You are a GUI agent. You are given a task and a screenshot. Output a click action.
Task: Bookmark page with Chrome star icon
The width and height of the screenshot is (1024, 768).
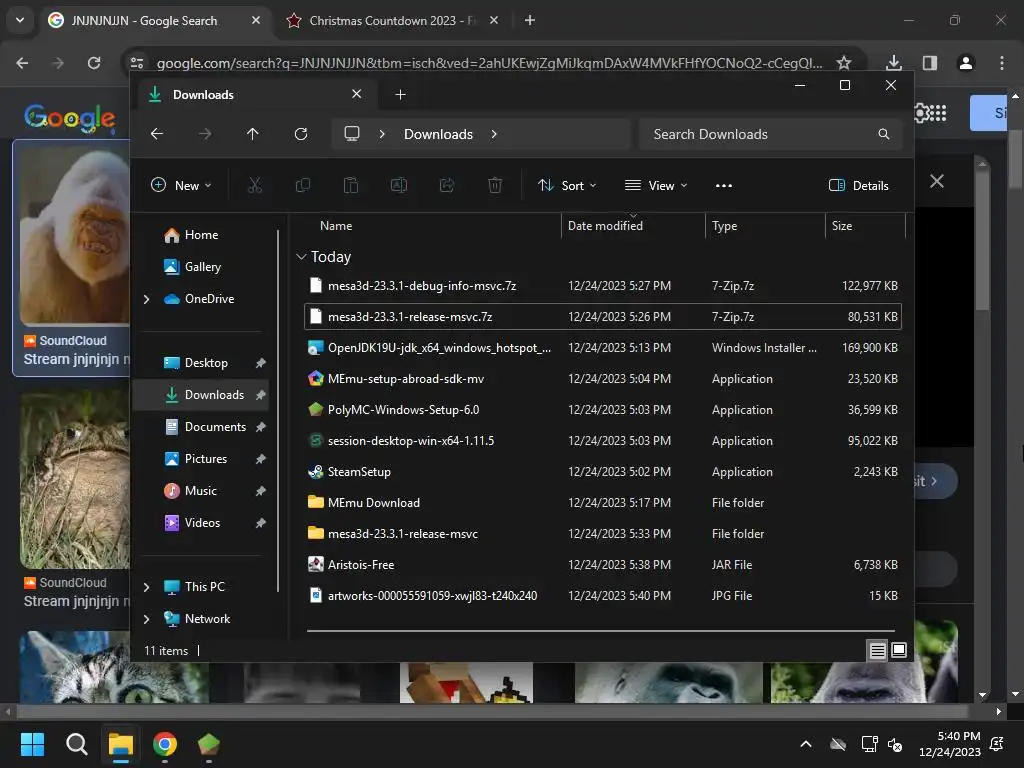click(844, 63)
